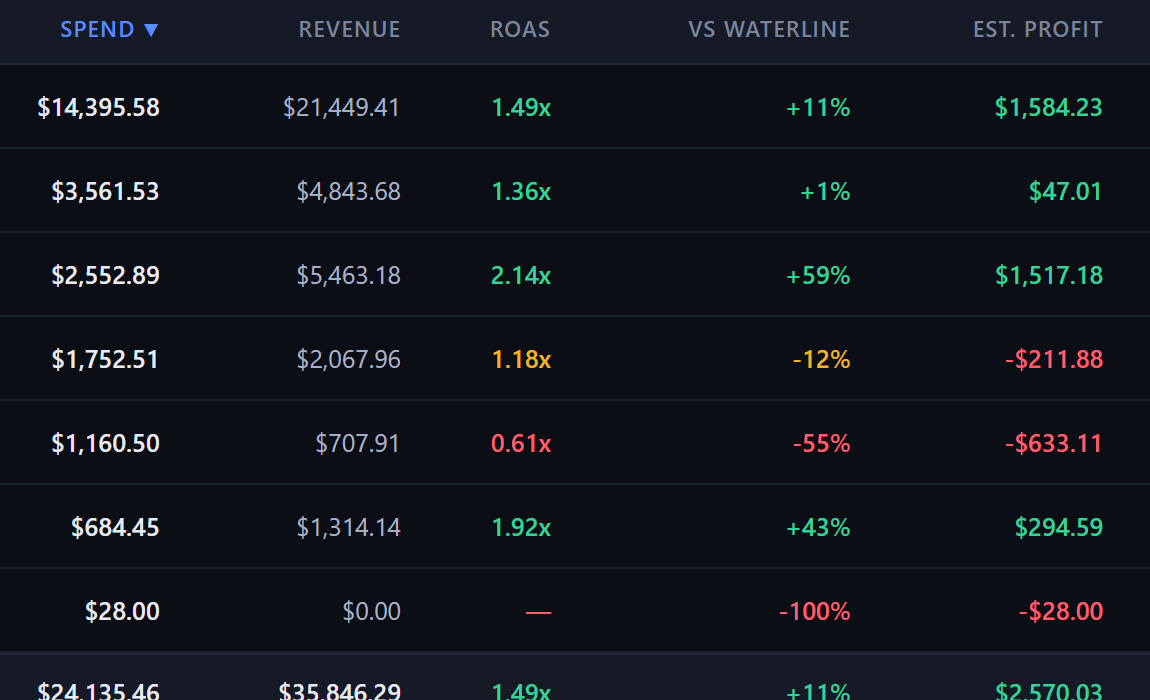This screenshot has width=1150, height=700.
Task: Select the revenue value $0.00
Action: 371,611
